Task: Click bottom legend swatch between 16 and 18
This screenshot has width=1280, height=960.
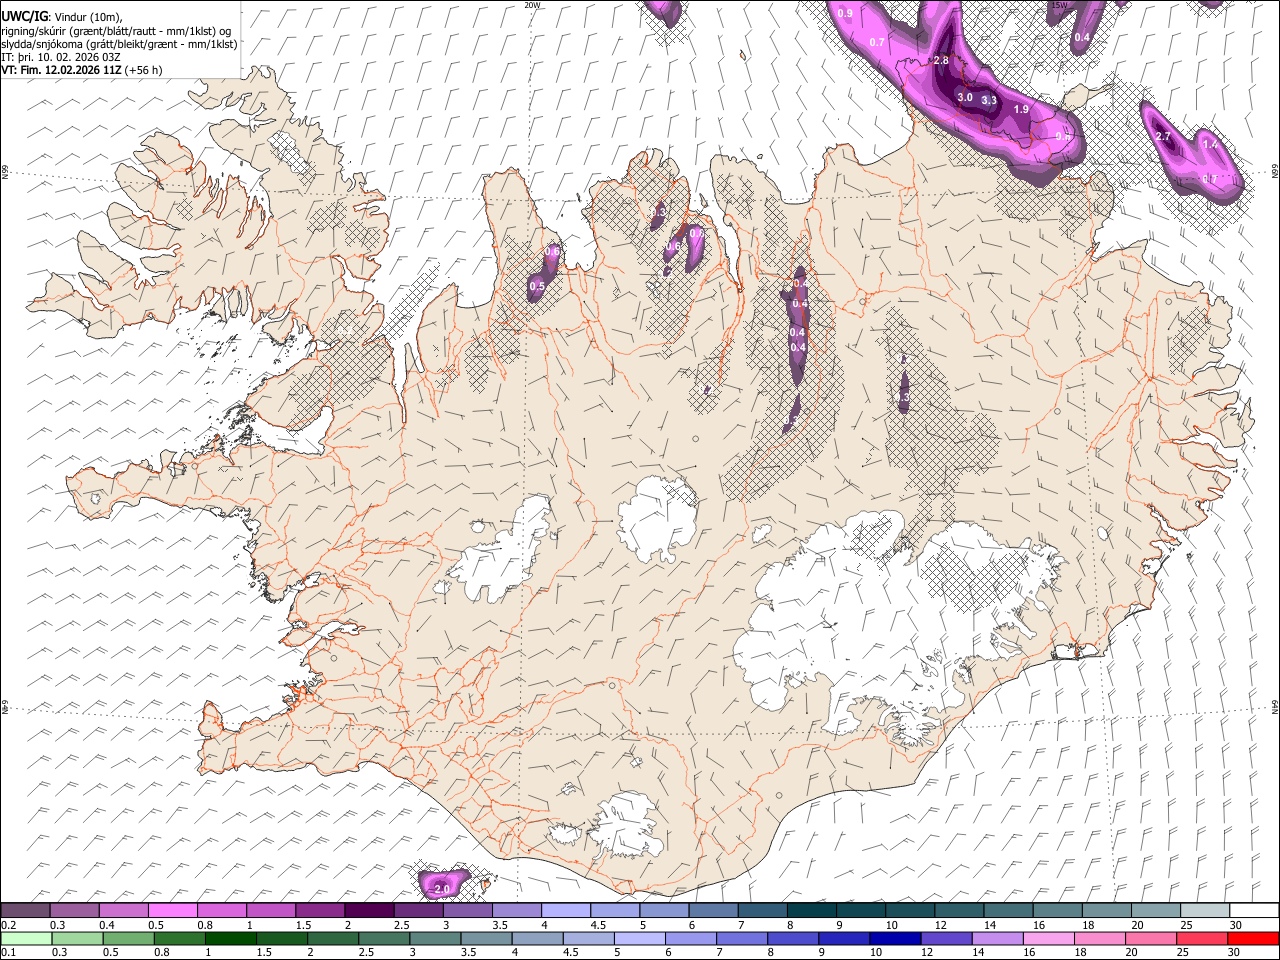Action: 1050,938
